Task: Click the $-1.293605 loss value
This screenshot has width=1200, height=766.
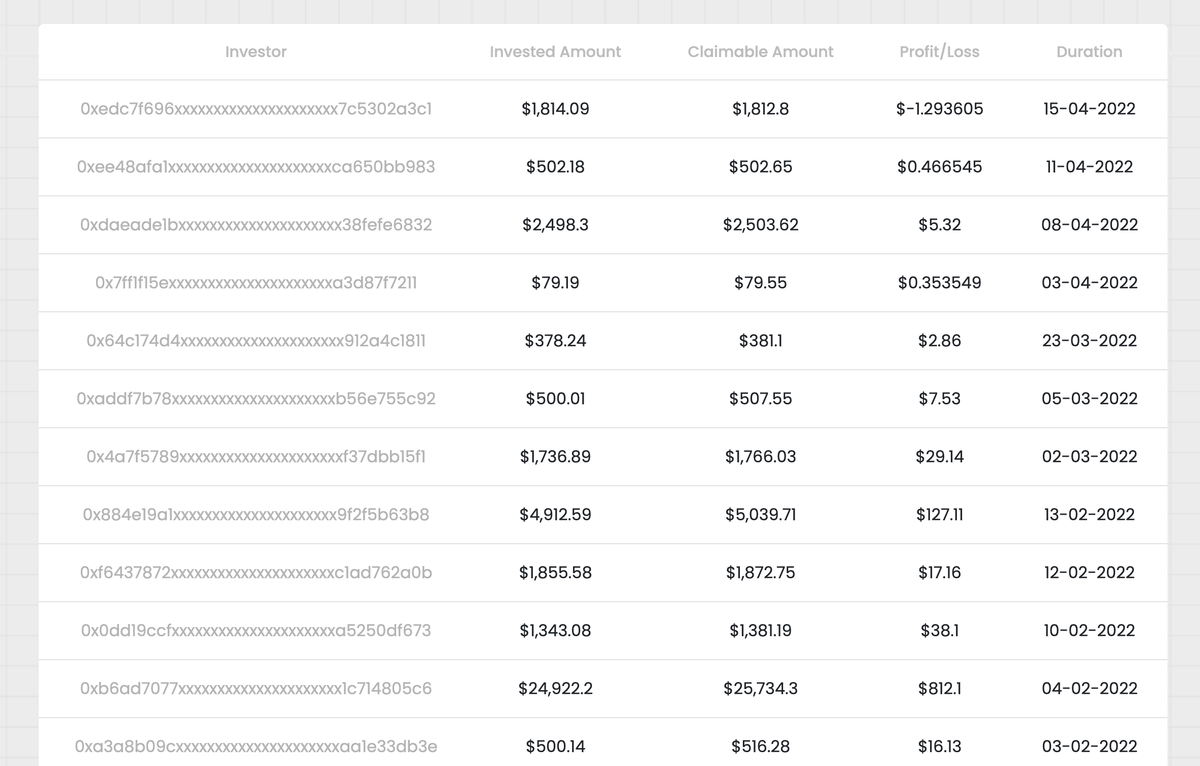Action: click(939, 109)
